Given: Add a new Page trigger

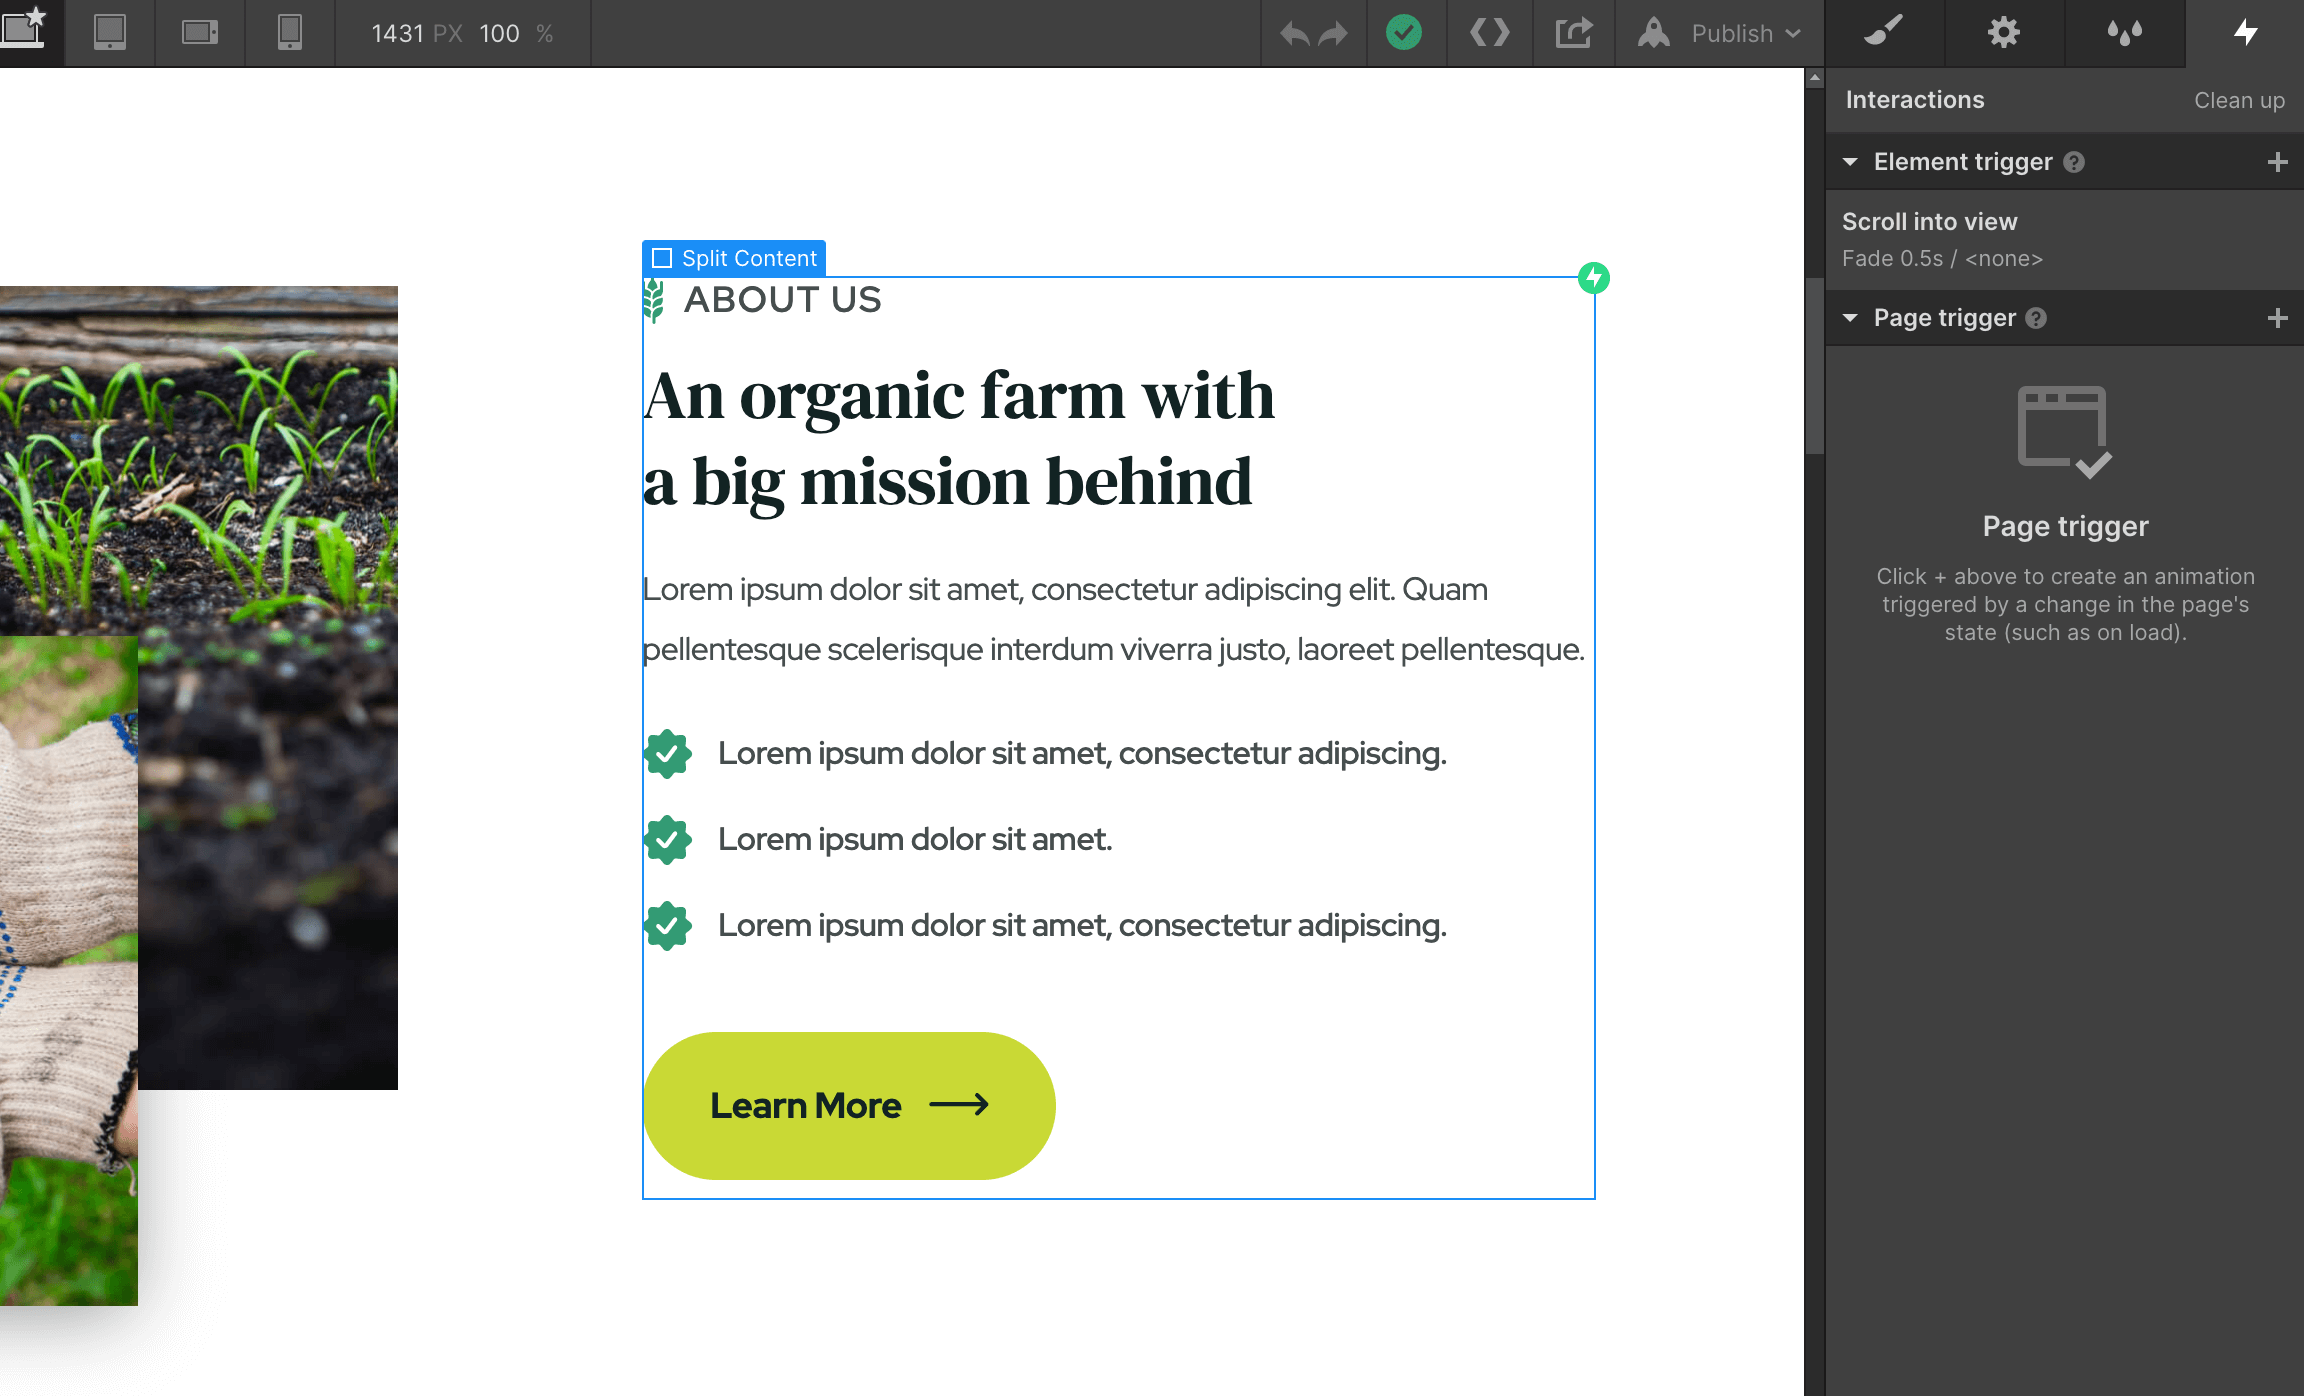Looking at the screenshot, I should pyautogui.click(x=2278, y=318).
